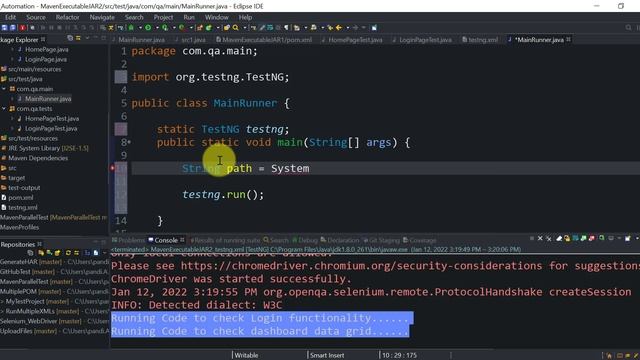
Task: Click Clear Console eraser icon
Action: pyautogui.click(x=559, y=238)
